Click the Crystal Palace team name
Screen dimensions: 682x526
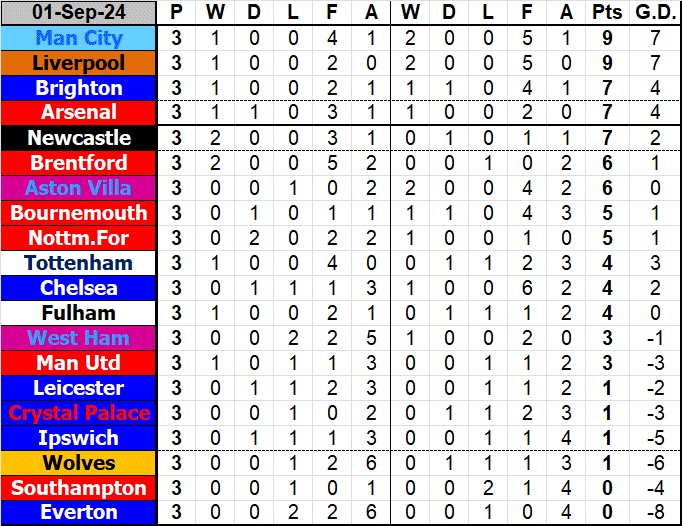(79, 413)
